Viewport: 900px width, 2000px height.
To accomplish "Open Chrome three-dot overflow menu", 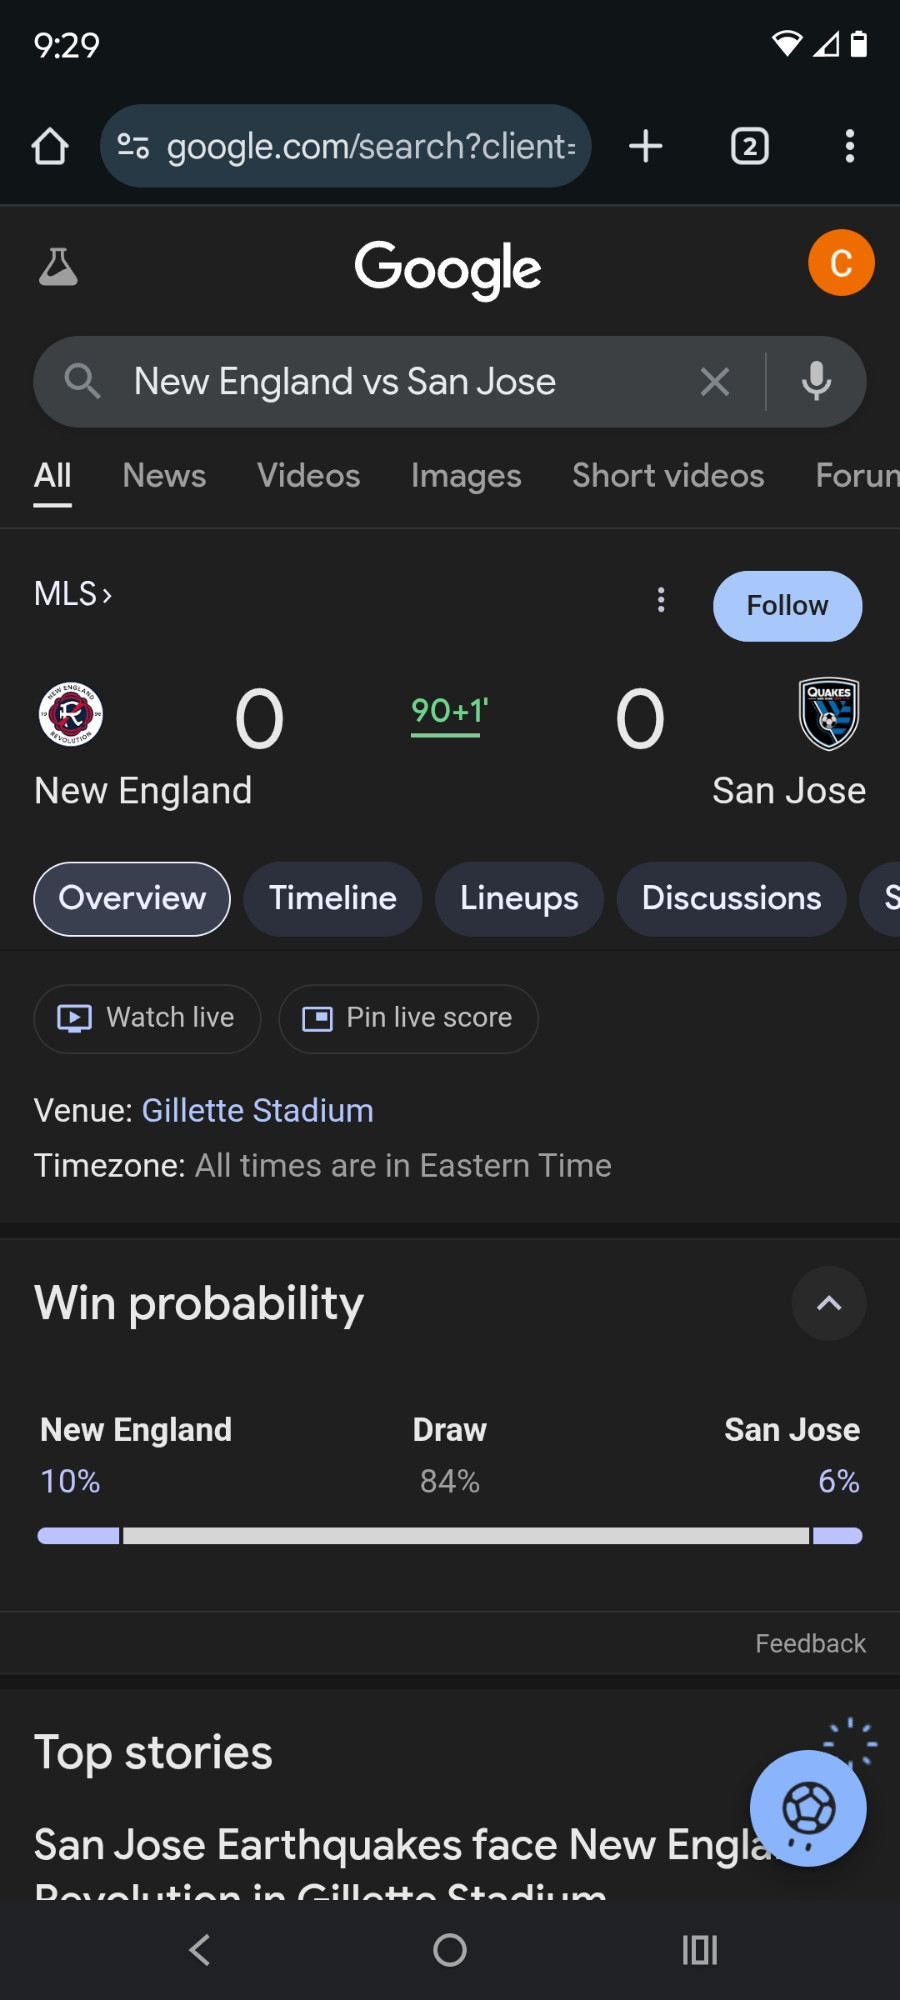I will tap(850, 146).
